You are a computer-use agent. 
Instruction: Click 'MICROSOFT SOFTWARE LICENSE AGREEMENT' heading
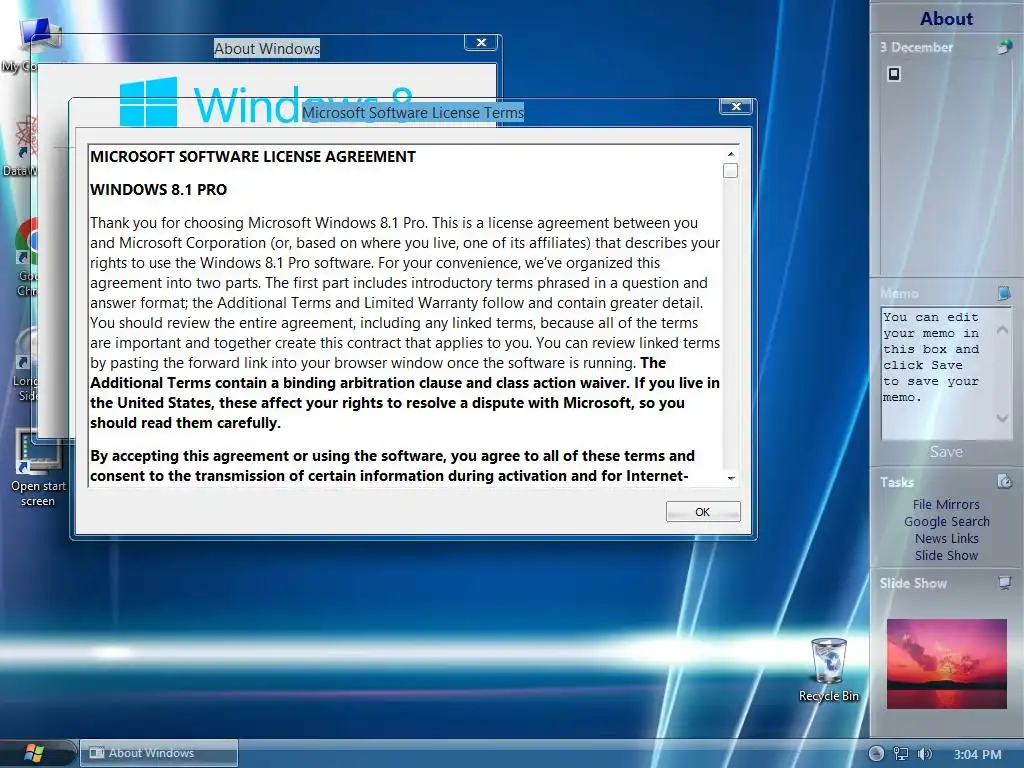pyautogui.click(x=253, y=157)
